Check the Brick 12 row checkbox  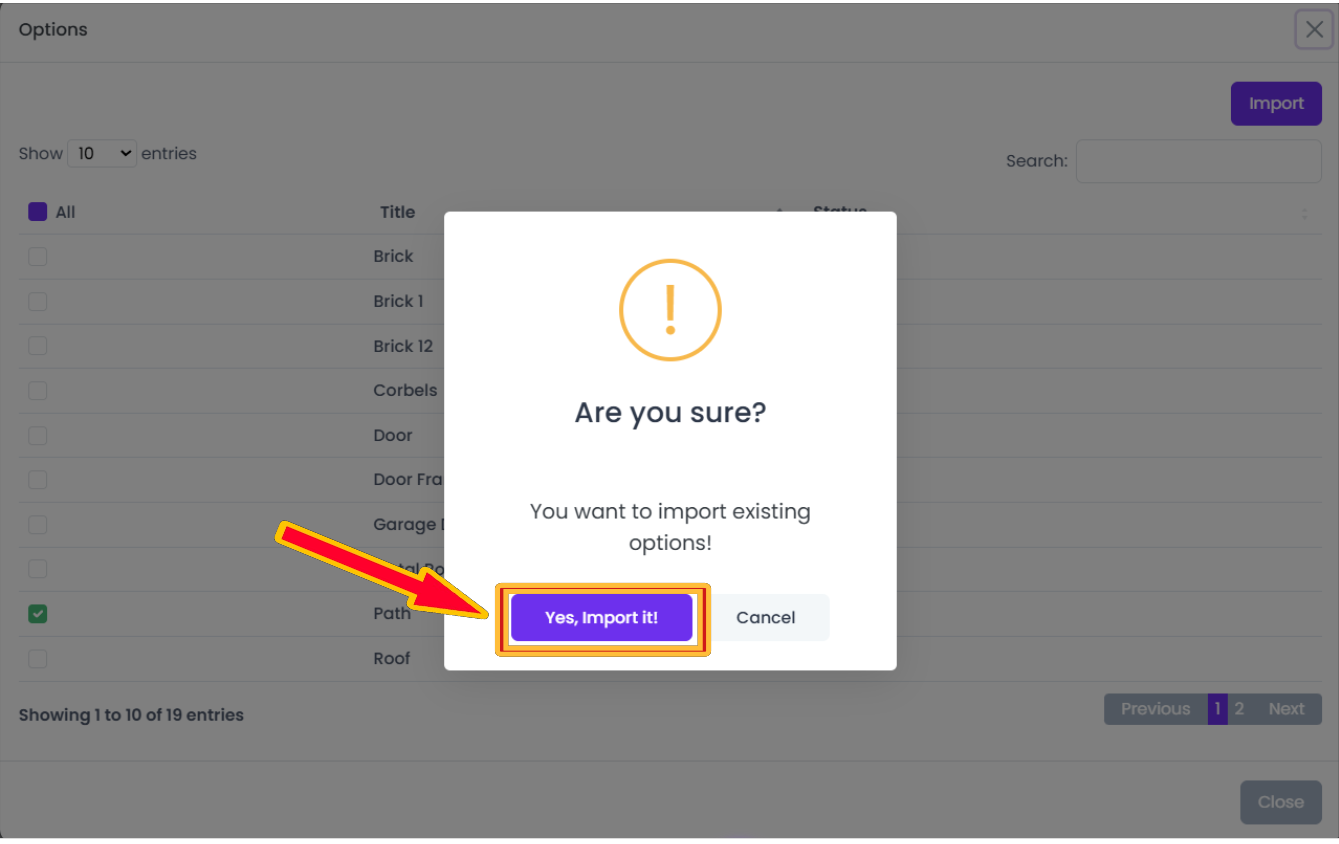point(38,346)
